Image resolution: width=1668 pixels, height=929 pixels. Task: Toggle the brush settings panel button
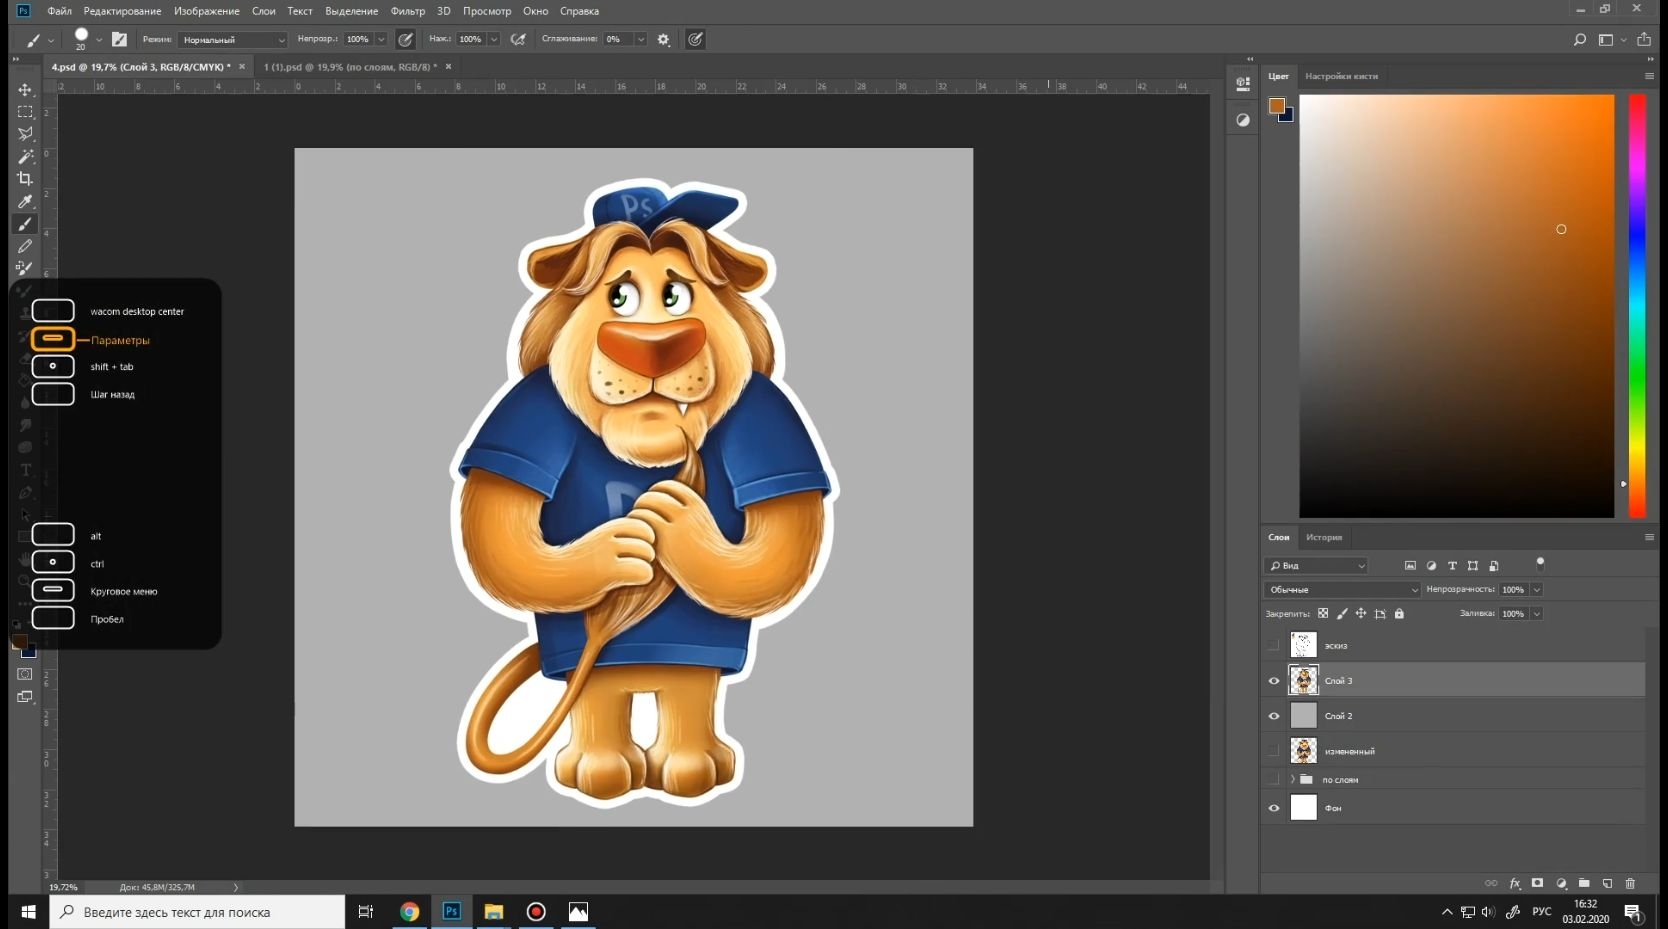pos(119,39)
